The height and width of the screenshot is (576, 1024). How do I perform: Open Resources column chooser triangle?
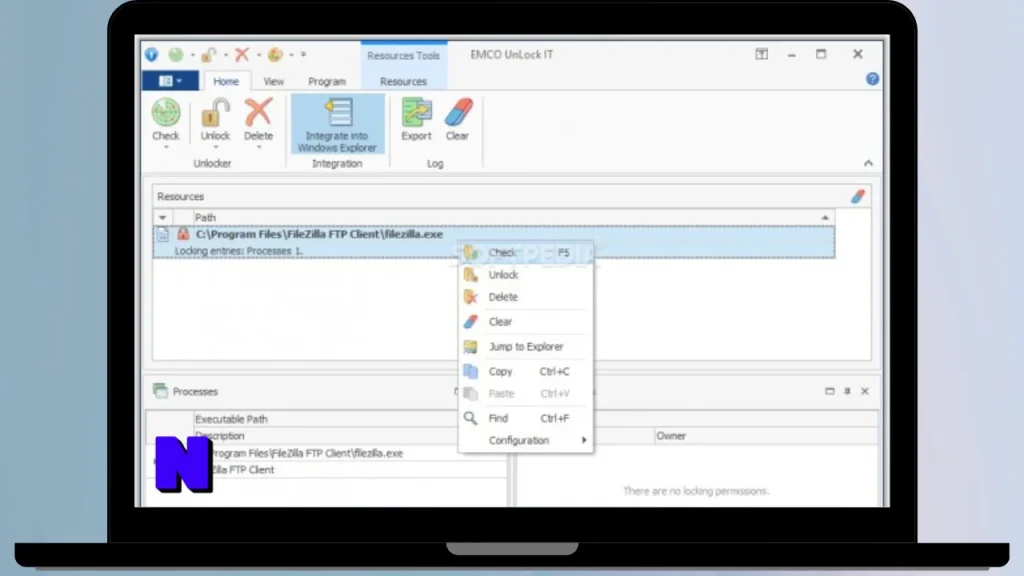click(163, 217)
